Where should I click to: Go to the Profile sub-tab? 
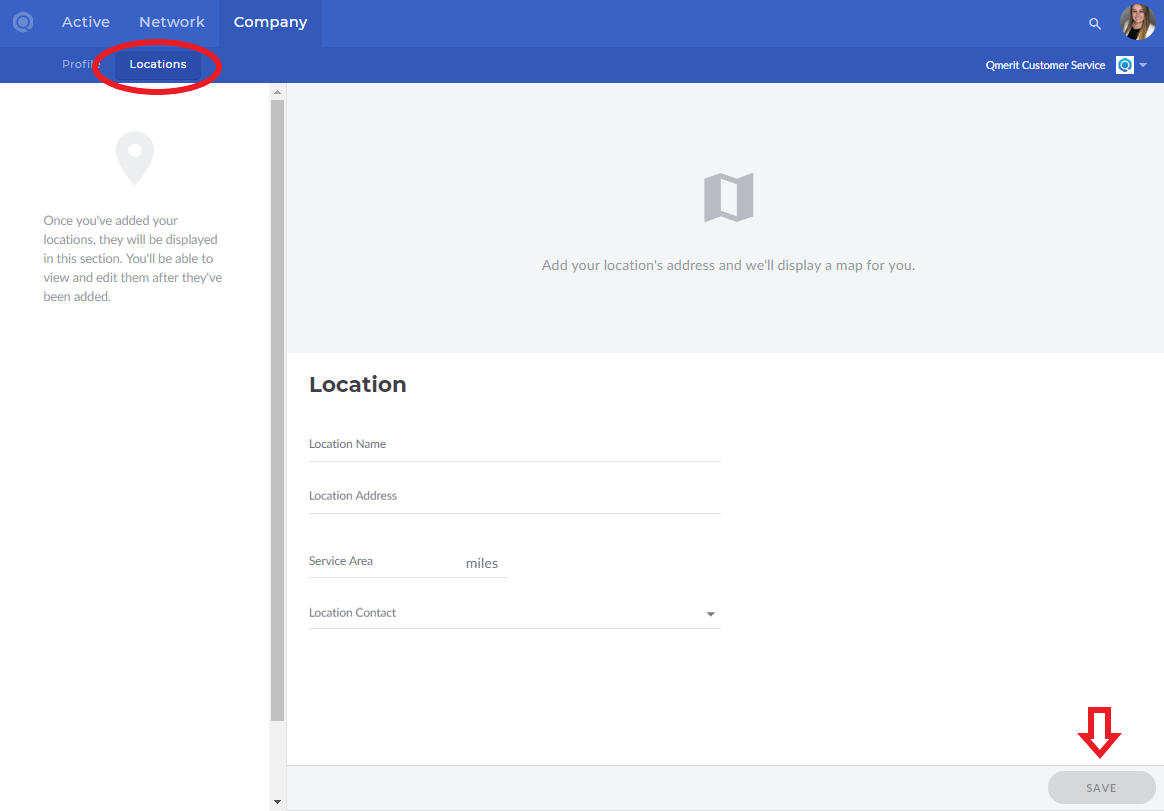tap(79, 64)
